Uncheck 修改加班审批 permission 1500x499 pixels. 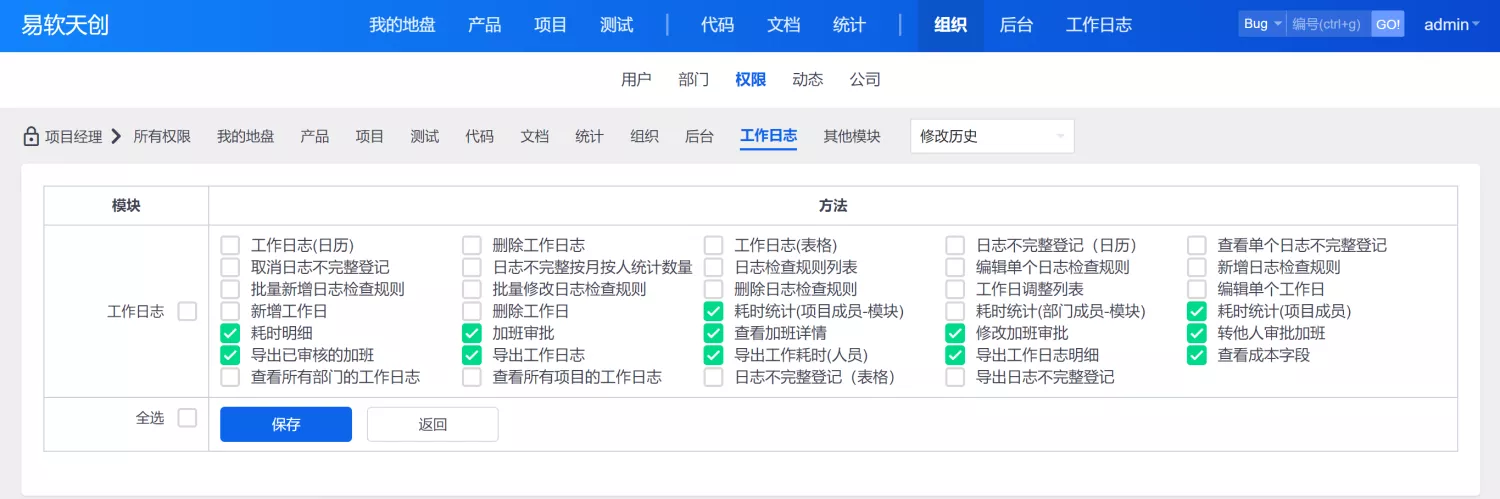(x=955, y=333)
